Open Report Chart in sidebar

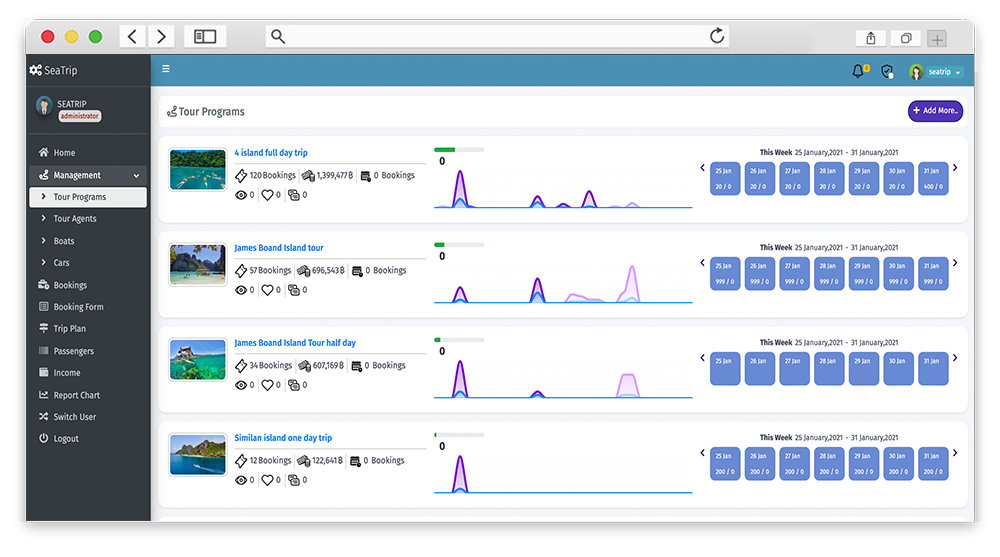(x=88, y=395)
